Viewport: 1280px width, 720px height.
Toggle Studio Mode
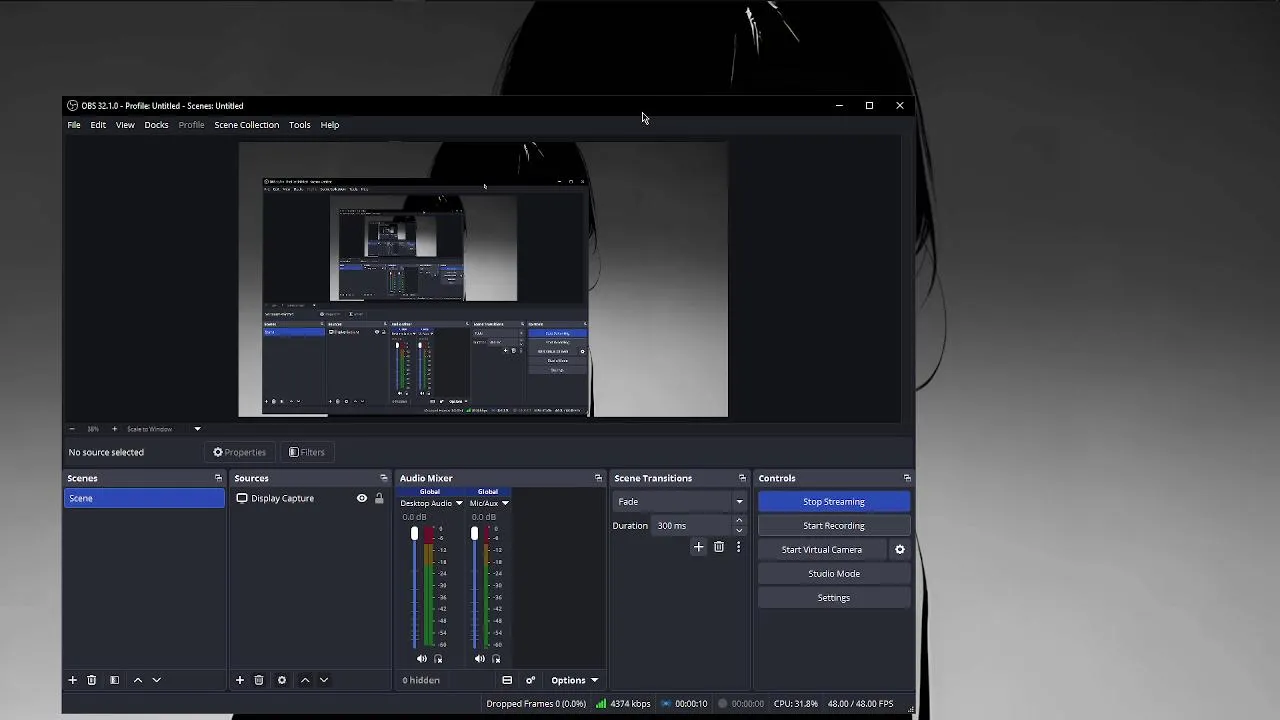coord(834,574)
